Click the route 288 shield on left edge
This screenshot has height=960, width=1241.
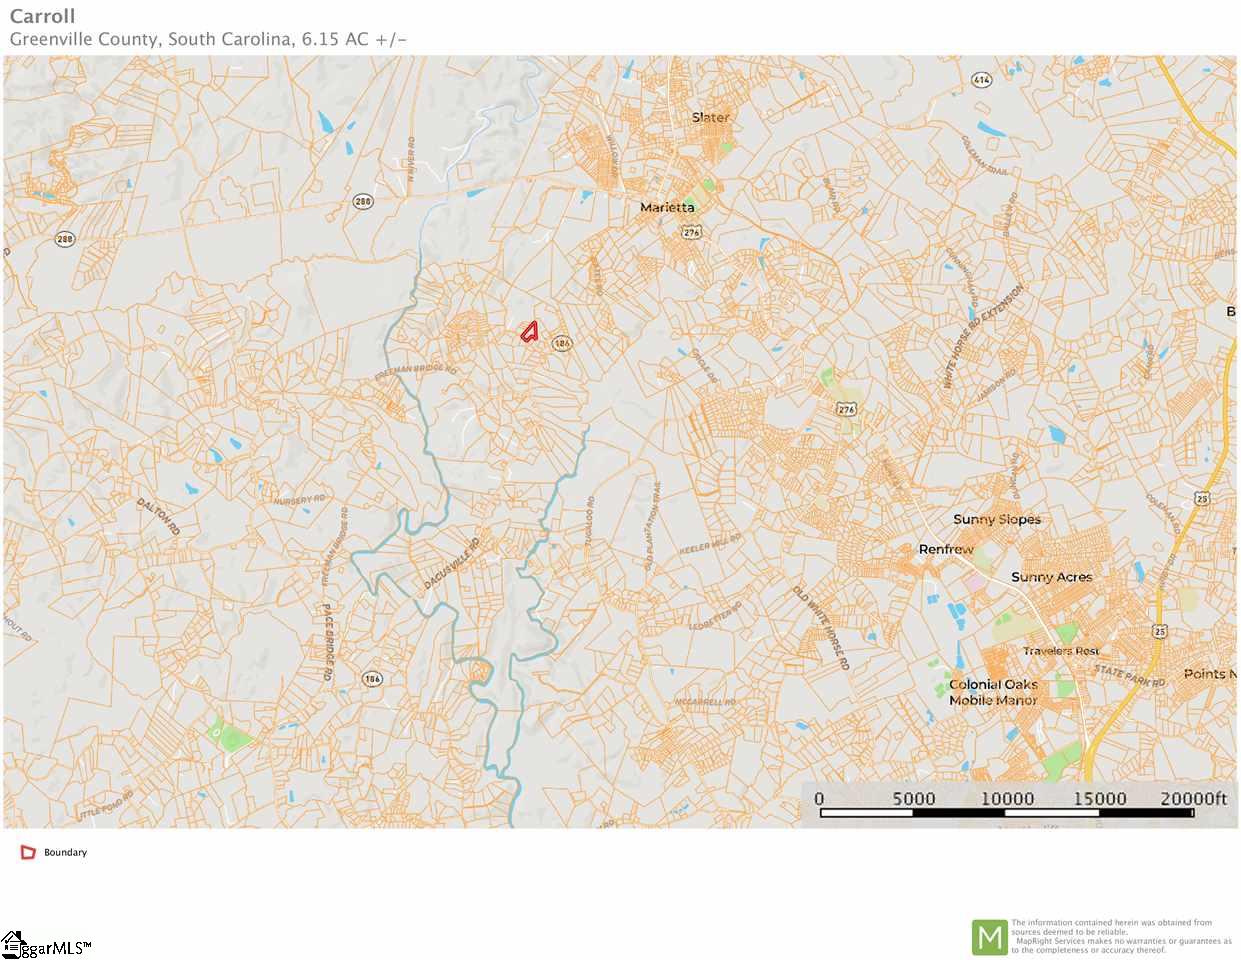pos(65,239)
